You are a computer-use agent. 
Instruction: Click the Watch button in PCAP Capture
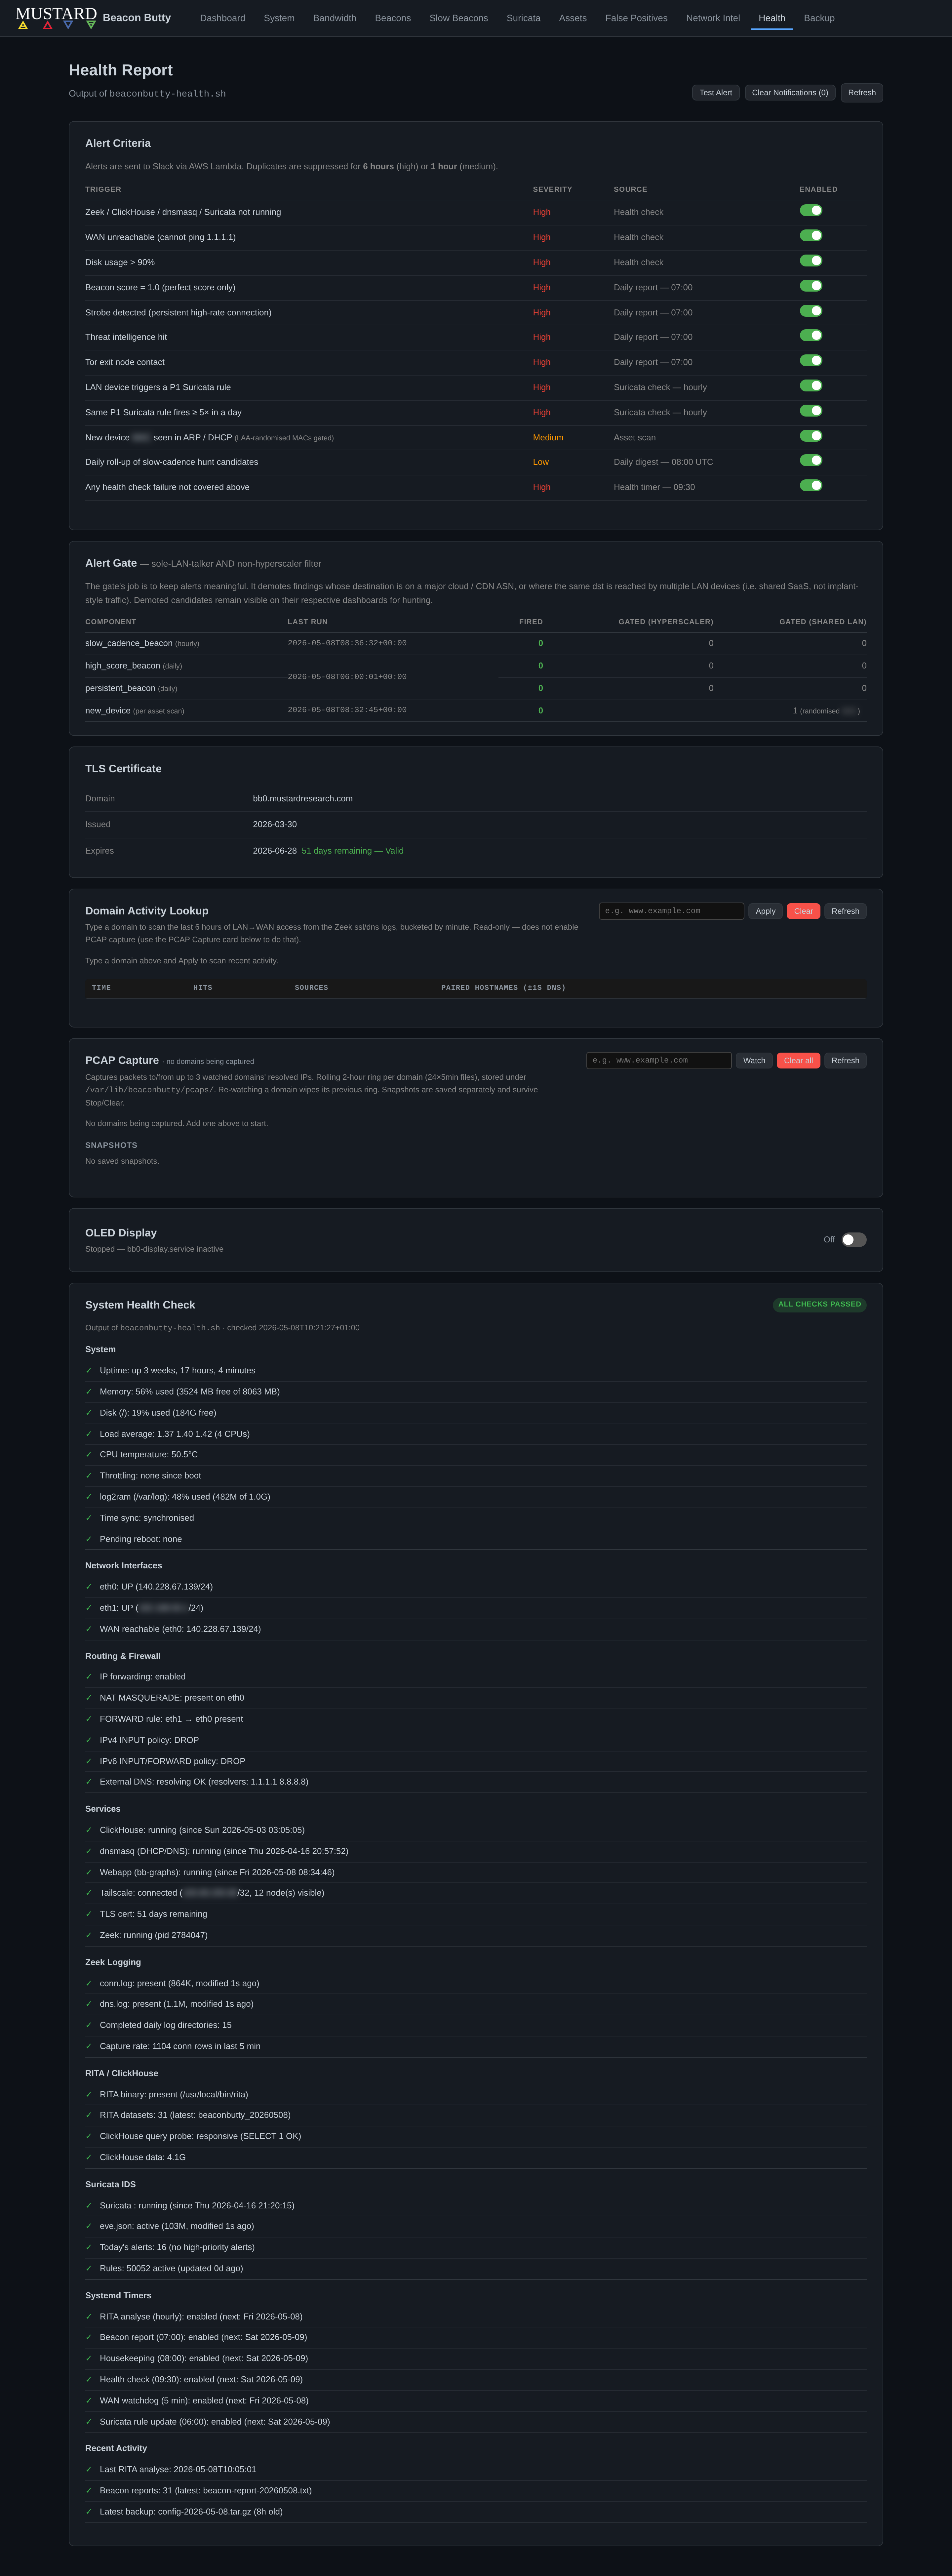[x=754, y=1060]
